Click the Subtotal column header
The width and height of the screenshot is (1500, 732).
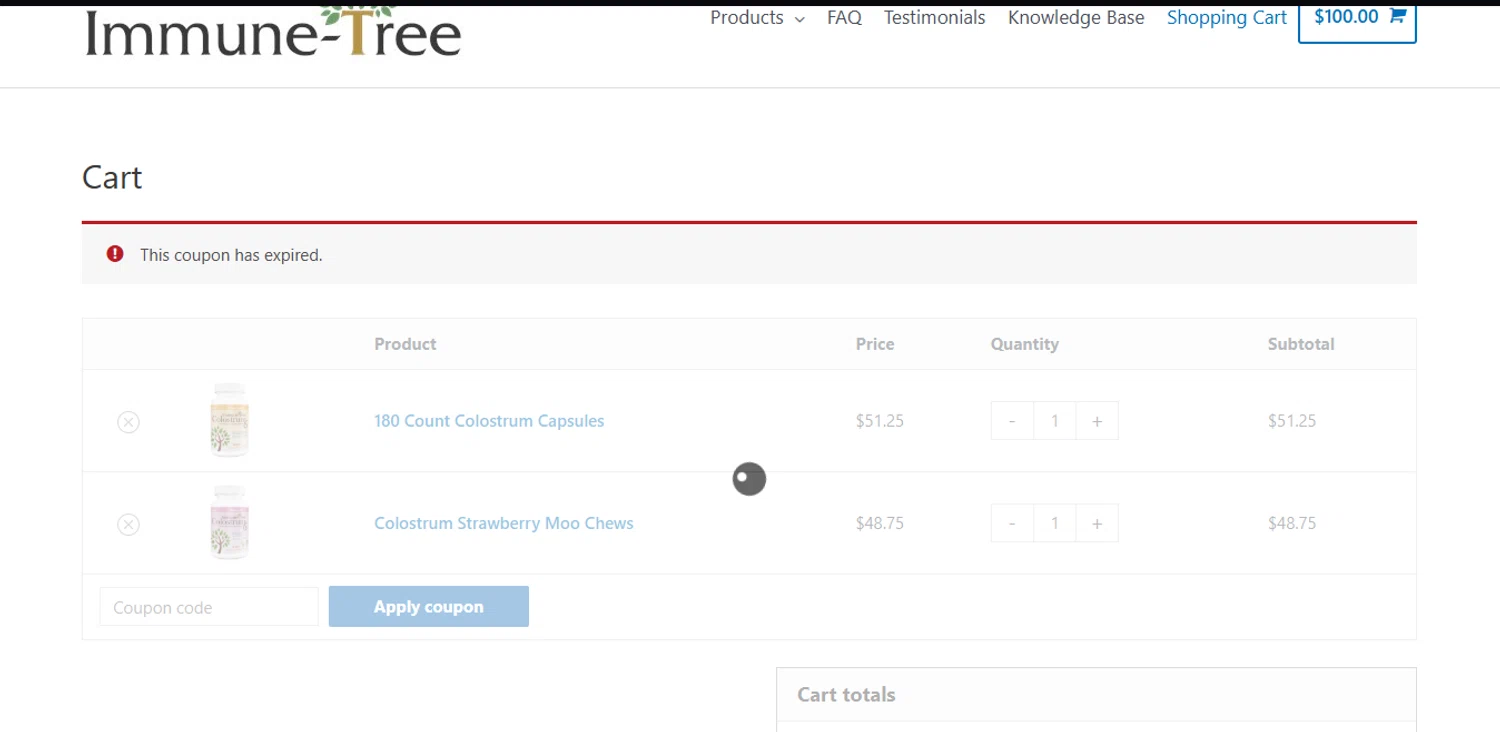(1301, 344)
